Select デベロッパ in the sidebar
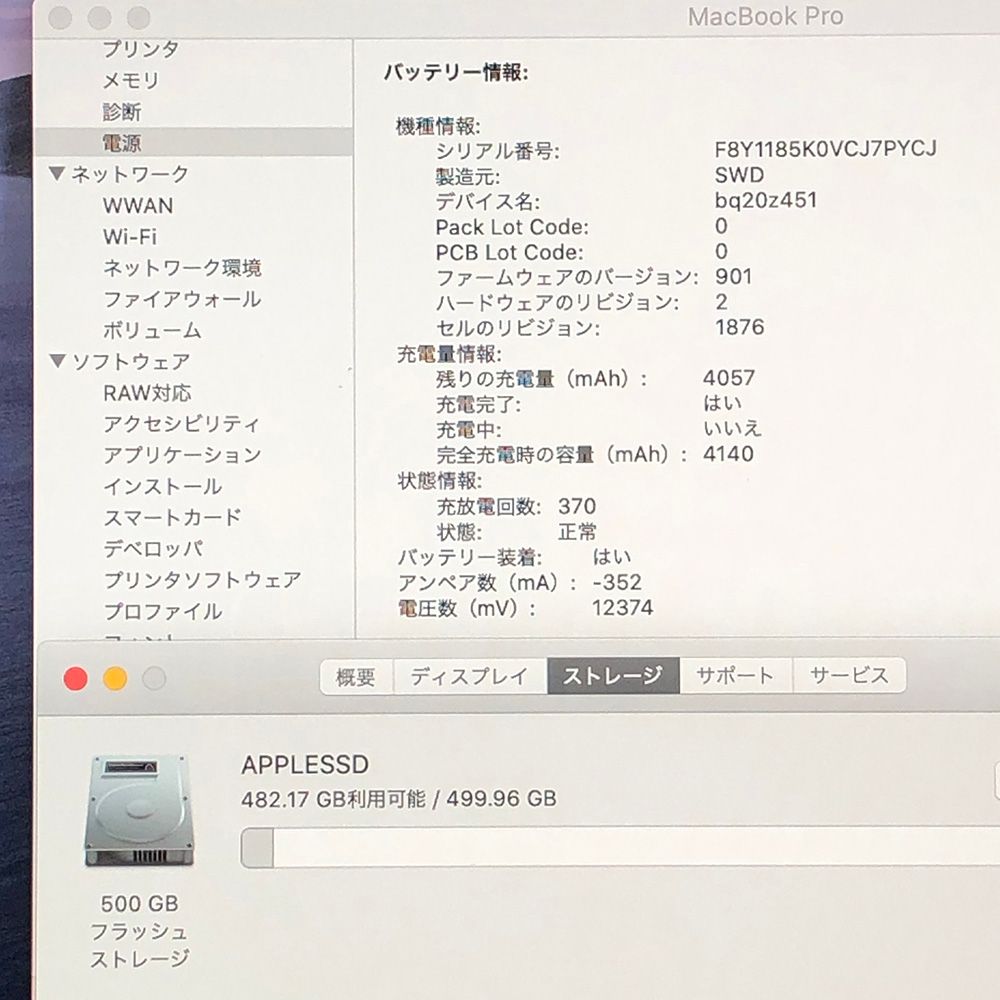1000x1000 pixels. [153, 548]
